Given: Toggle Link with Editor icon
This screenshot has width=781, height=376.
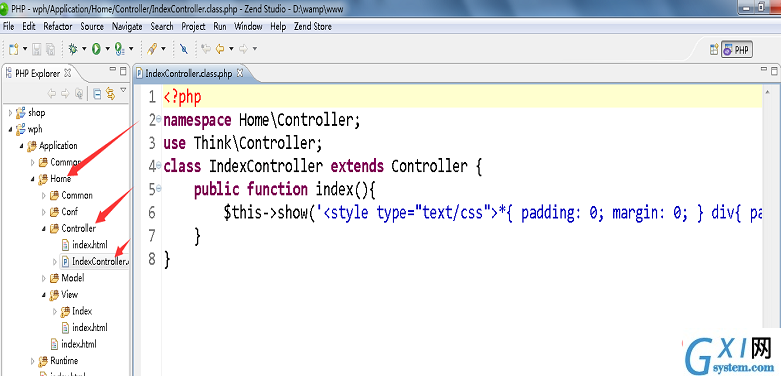Looking at the screenshot, I should click(111, 93).
